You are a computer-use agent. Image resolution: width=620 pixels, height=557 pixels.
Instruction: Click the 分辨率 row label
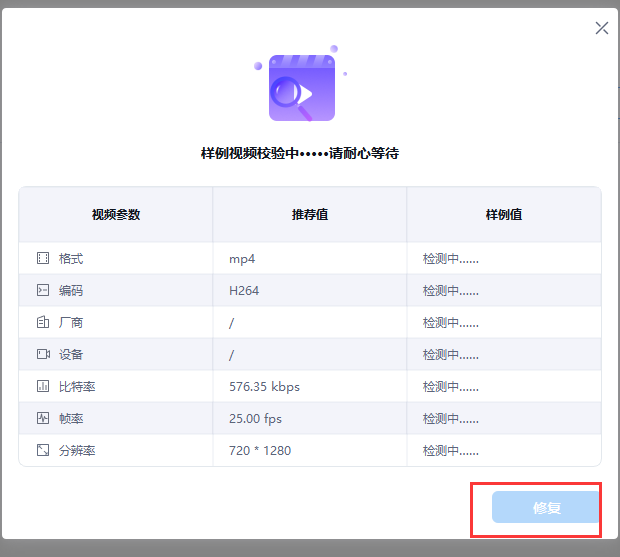click(x=77, y=451)
